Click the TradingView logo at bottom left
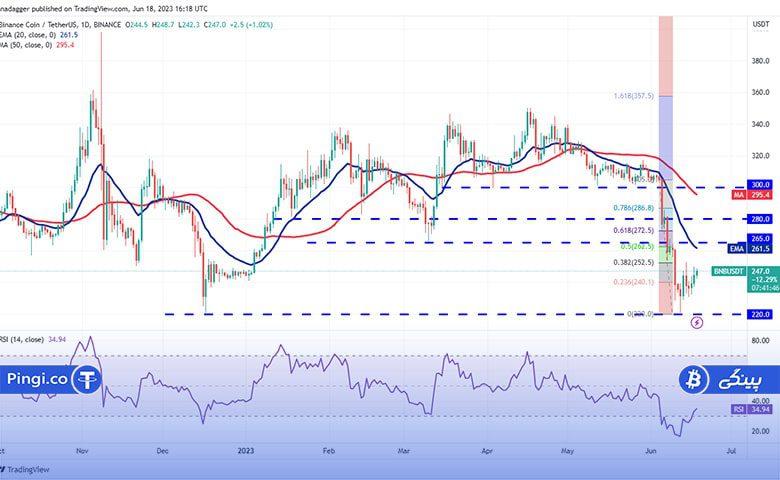Image resolution: width=780 pixels, height=480 pixels. click(x=24, y=470)
